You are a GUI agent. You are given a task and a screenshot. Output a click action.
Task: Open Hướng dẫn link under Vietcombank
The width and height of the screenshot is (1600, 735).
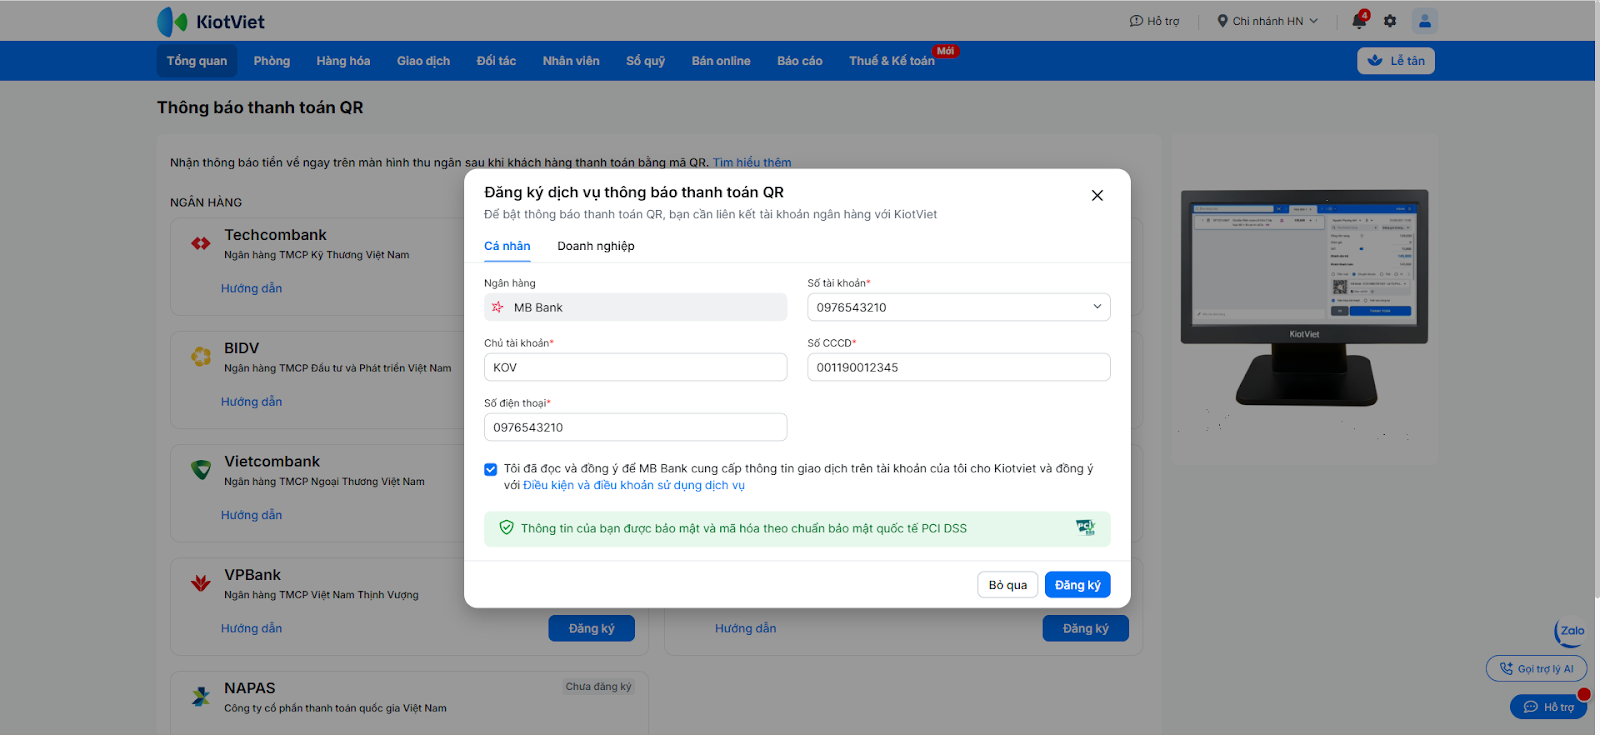[252, 515]
